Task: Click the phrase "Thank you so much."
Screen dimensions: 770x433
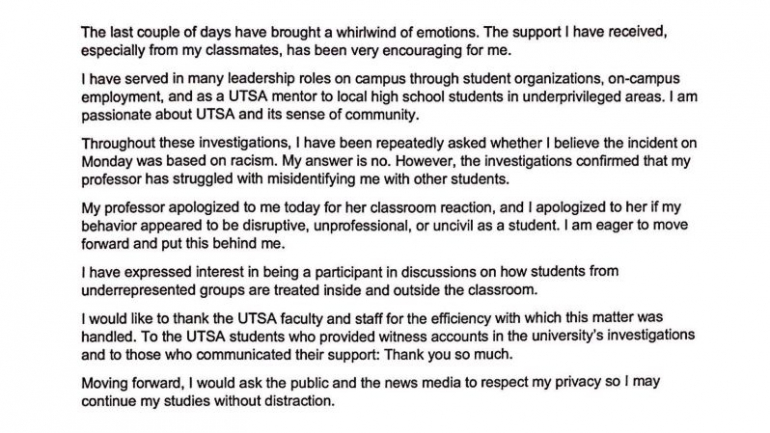Action: pos(448,354)
